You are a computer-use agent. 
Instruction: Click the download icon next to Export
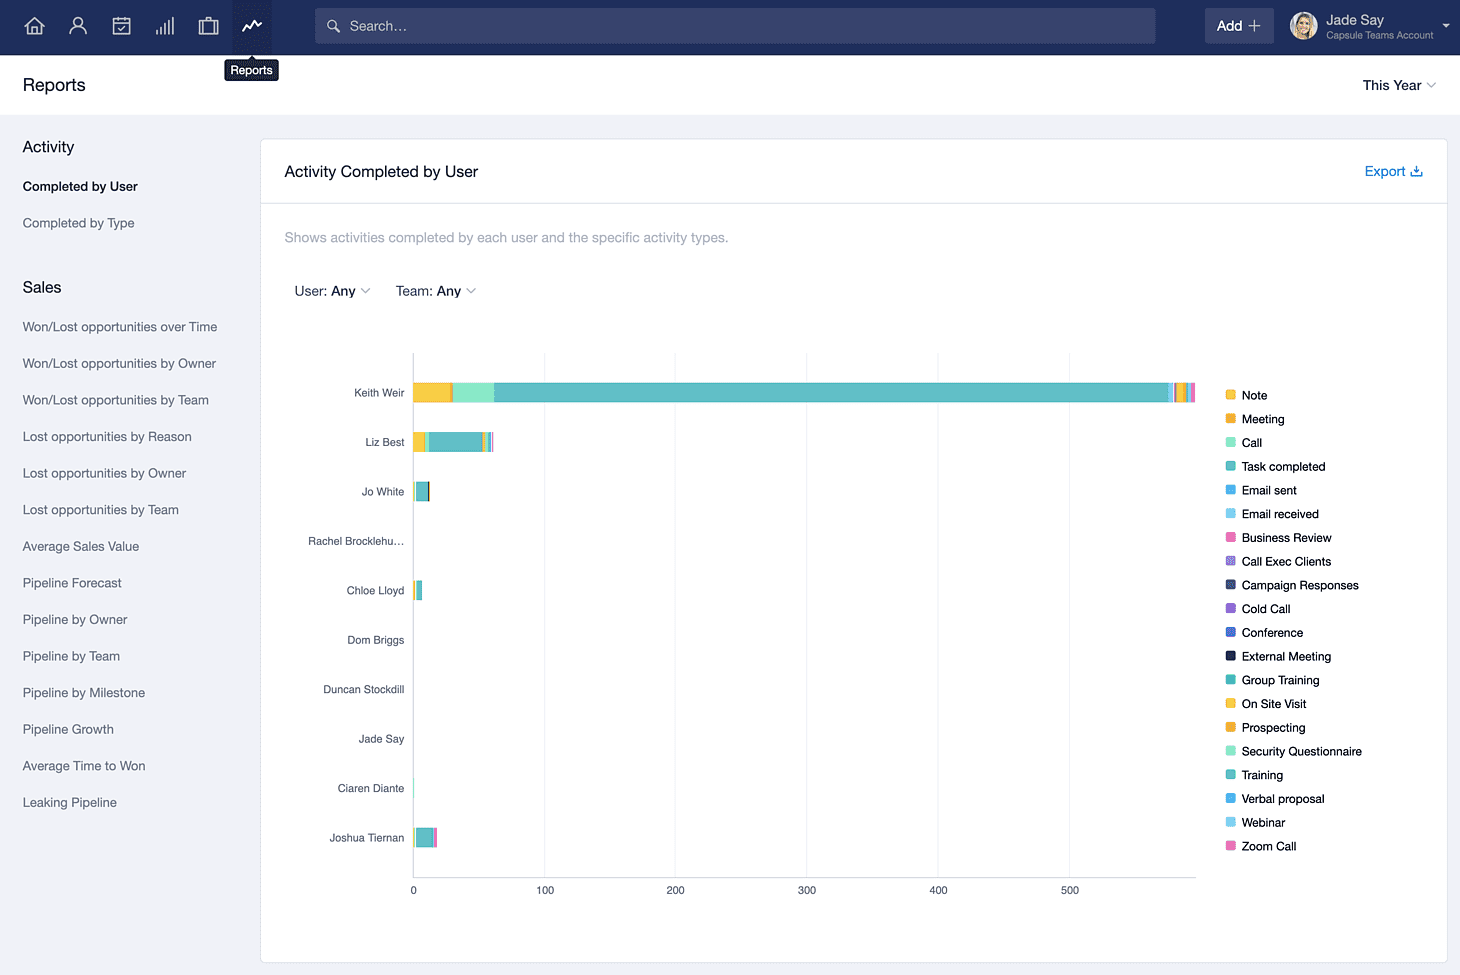point(1416,171)
